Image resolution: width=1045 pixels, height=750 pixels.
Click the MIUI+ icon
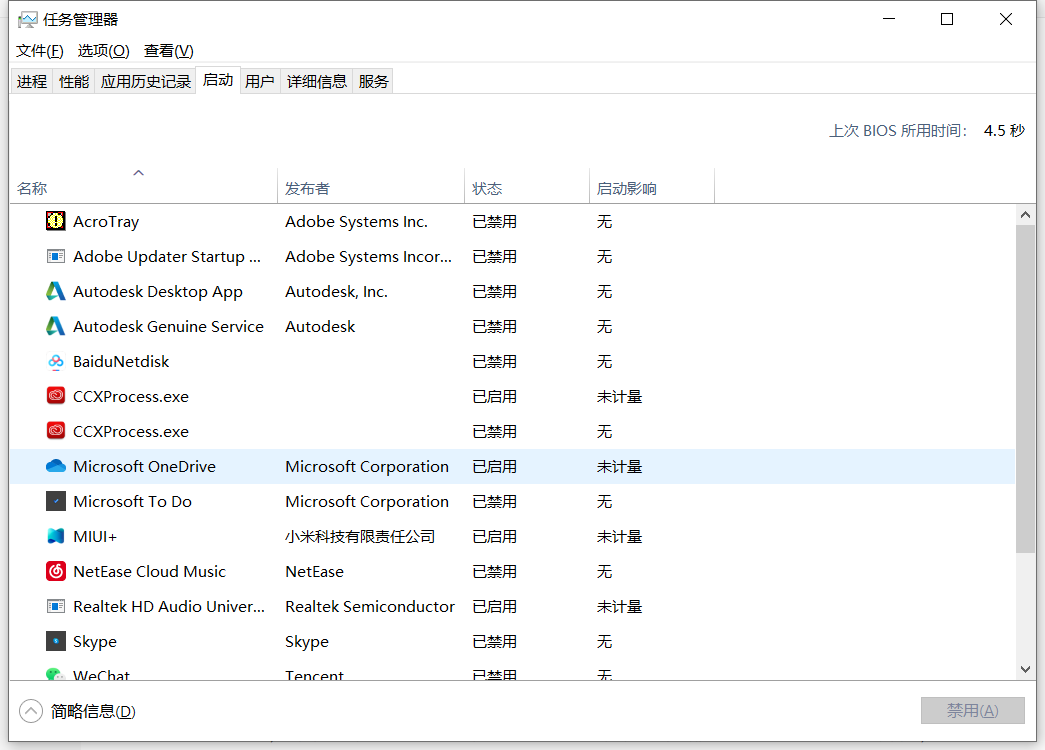55,536
